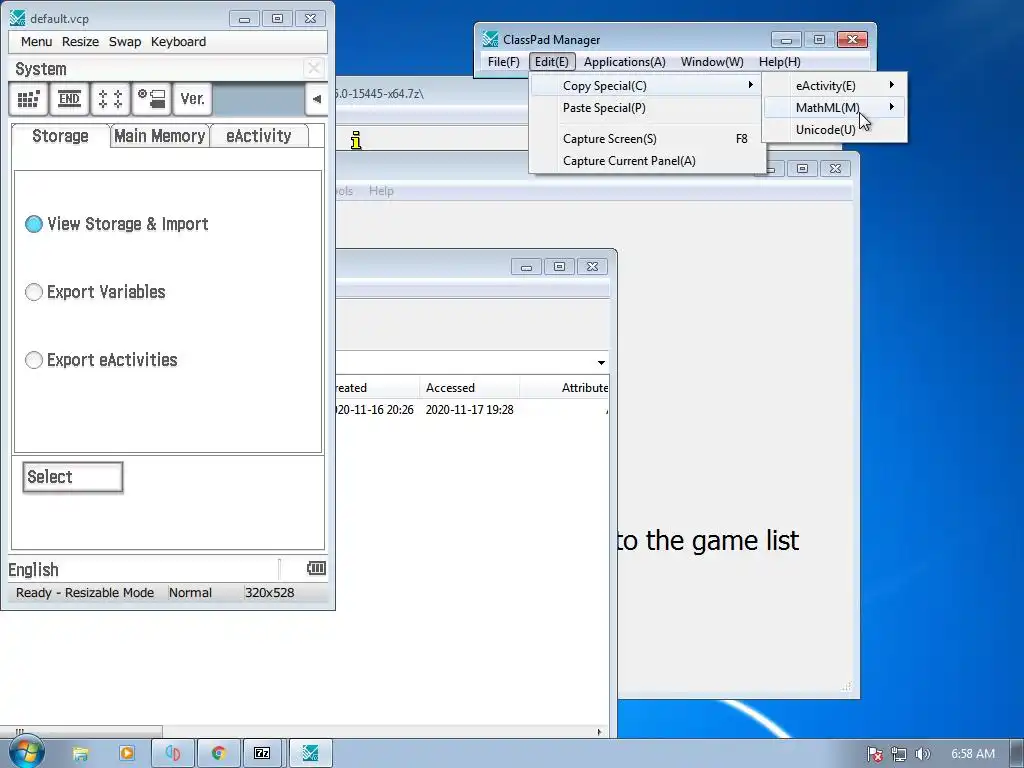Click the volume speaker tray icon
The height and width of the screenshot is (768, 1024).
click(x=922, y=754)
